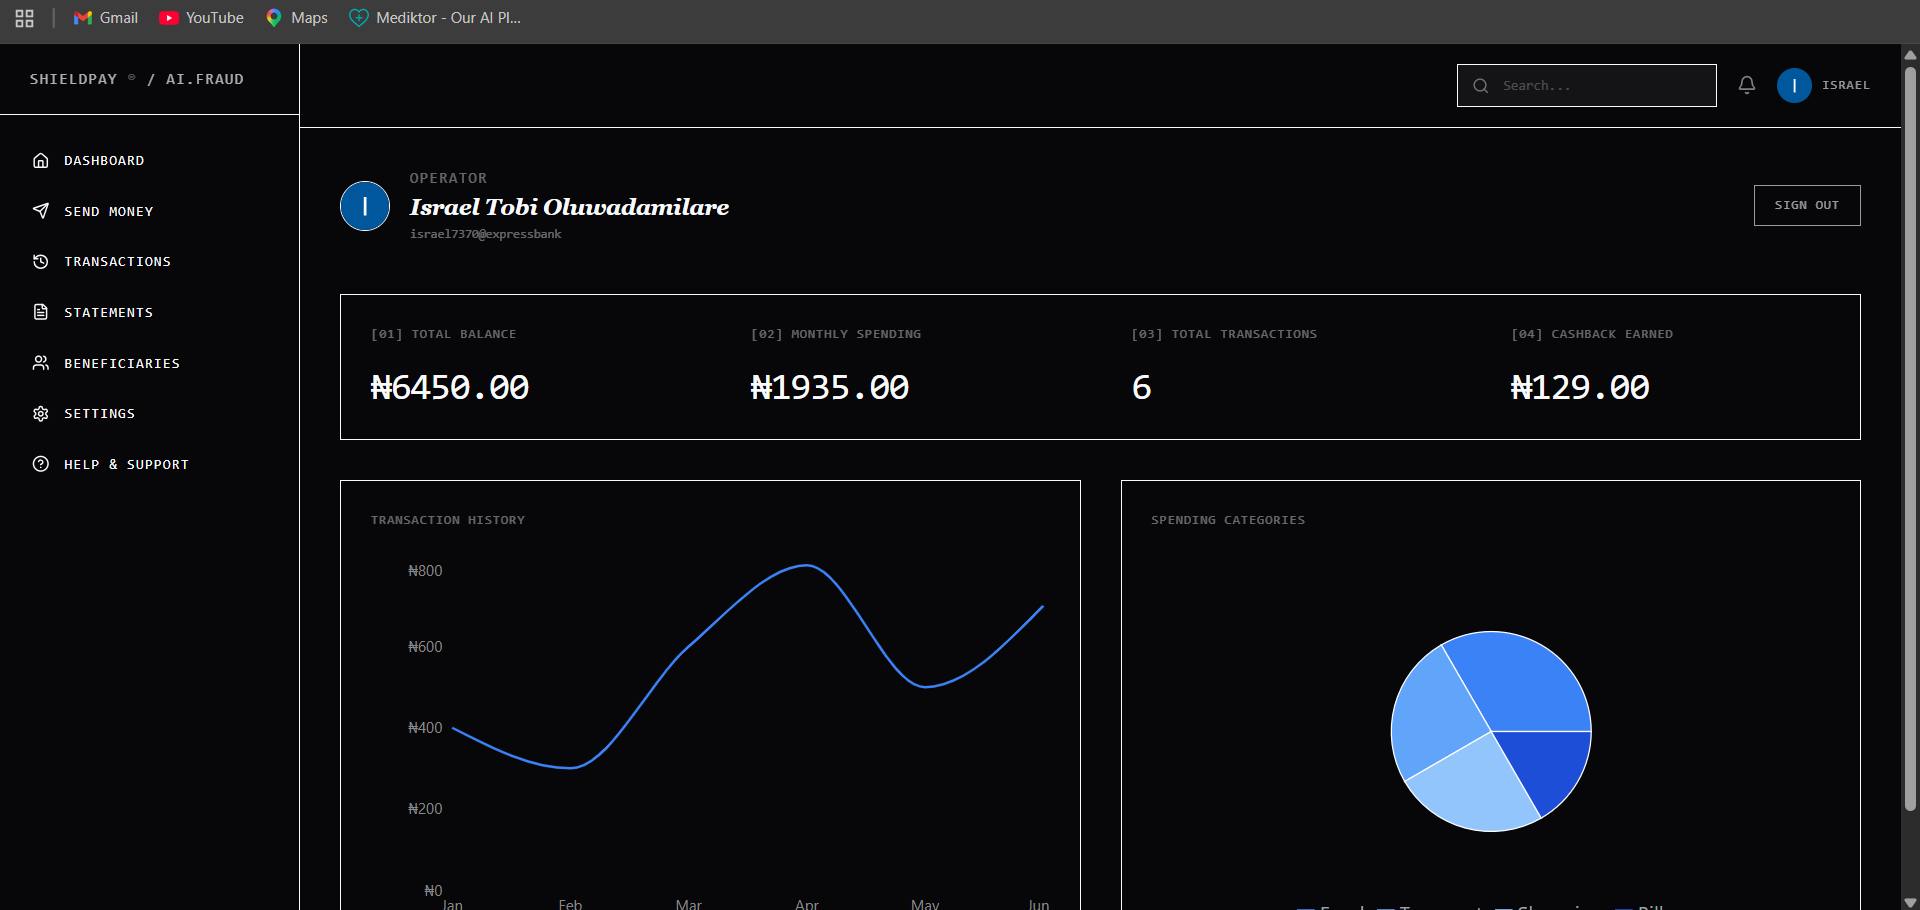The height and width of the screenshot is (910, 1920).
Task: Open notifications bell icon
Action: click(1747, 85)
